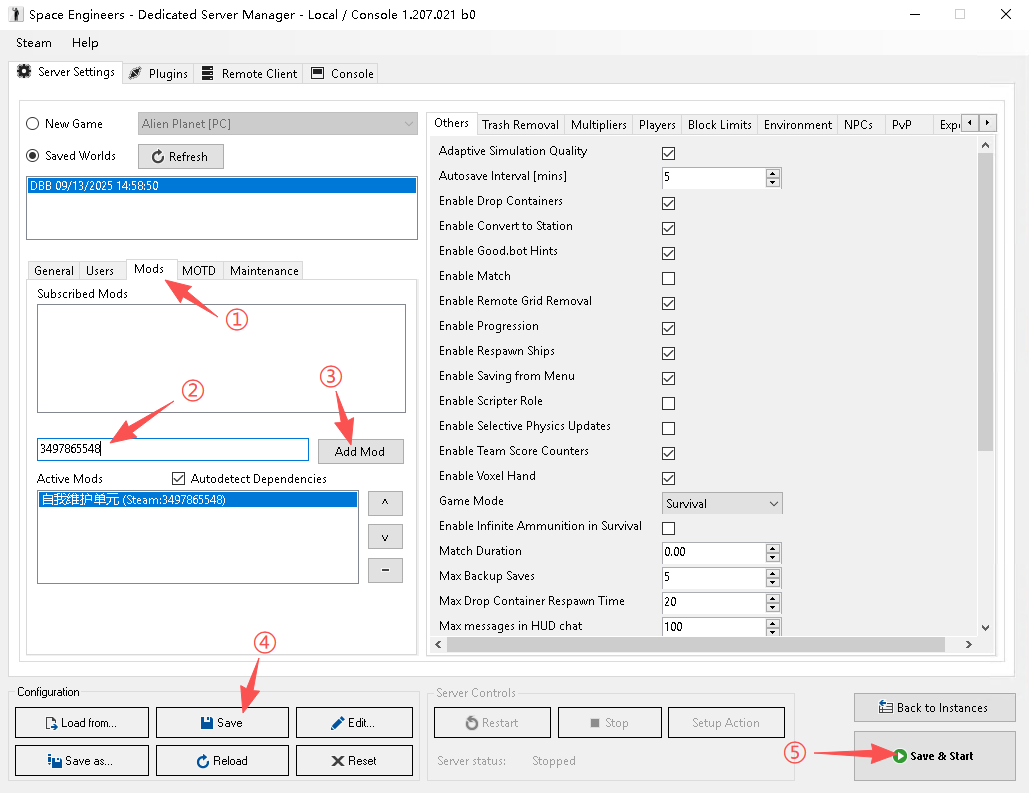Move active mod up with ^ button
This screenshot has height=793, width=1029.
385,502
